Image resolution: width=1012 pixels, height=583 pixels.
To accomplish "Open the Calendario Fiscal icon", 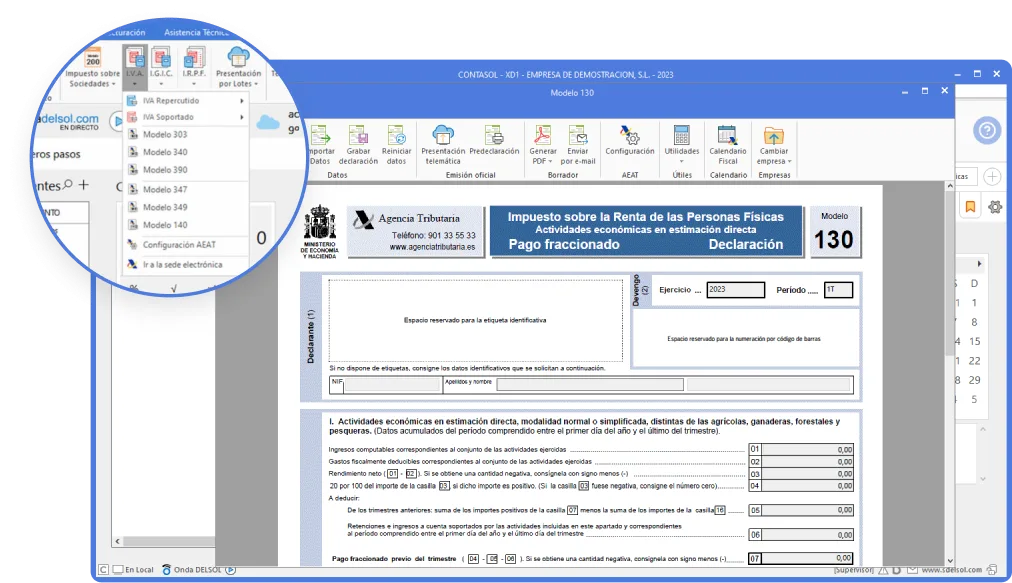I will [x=727, y=136].
